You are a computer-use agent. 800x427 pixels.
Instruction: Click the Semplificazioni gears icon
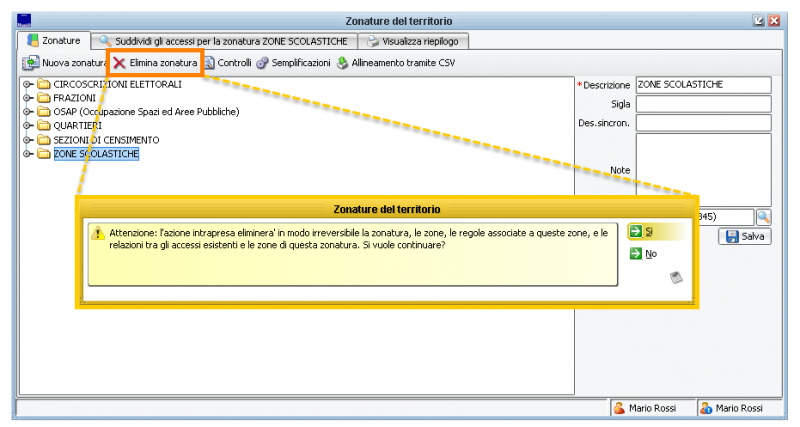click(x=262, y=63)
